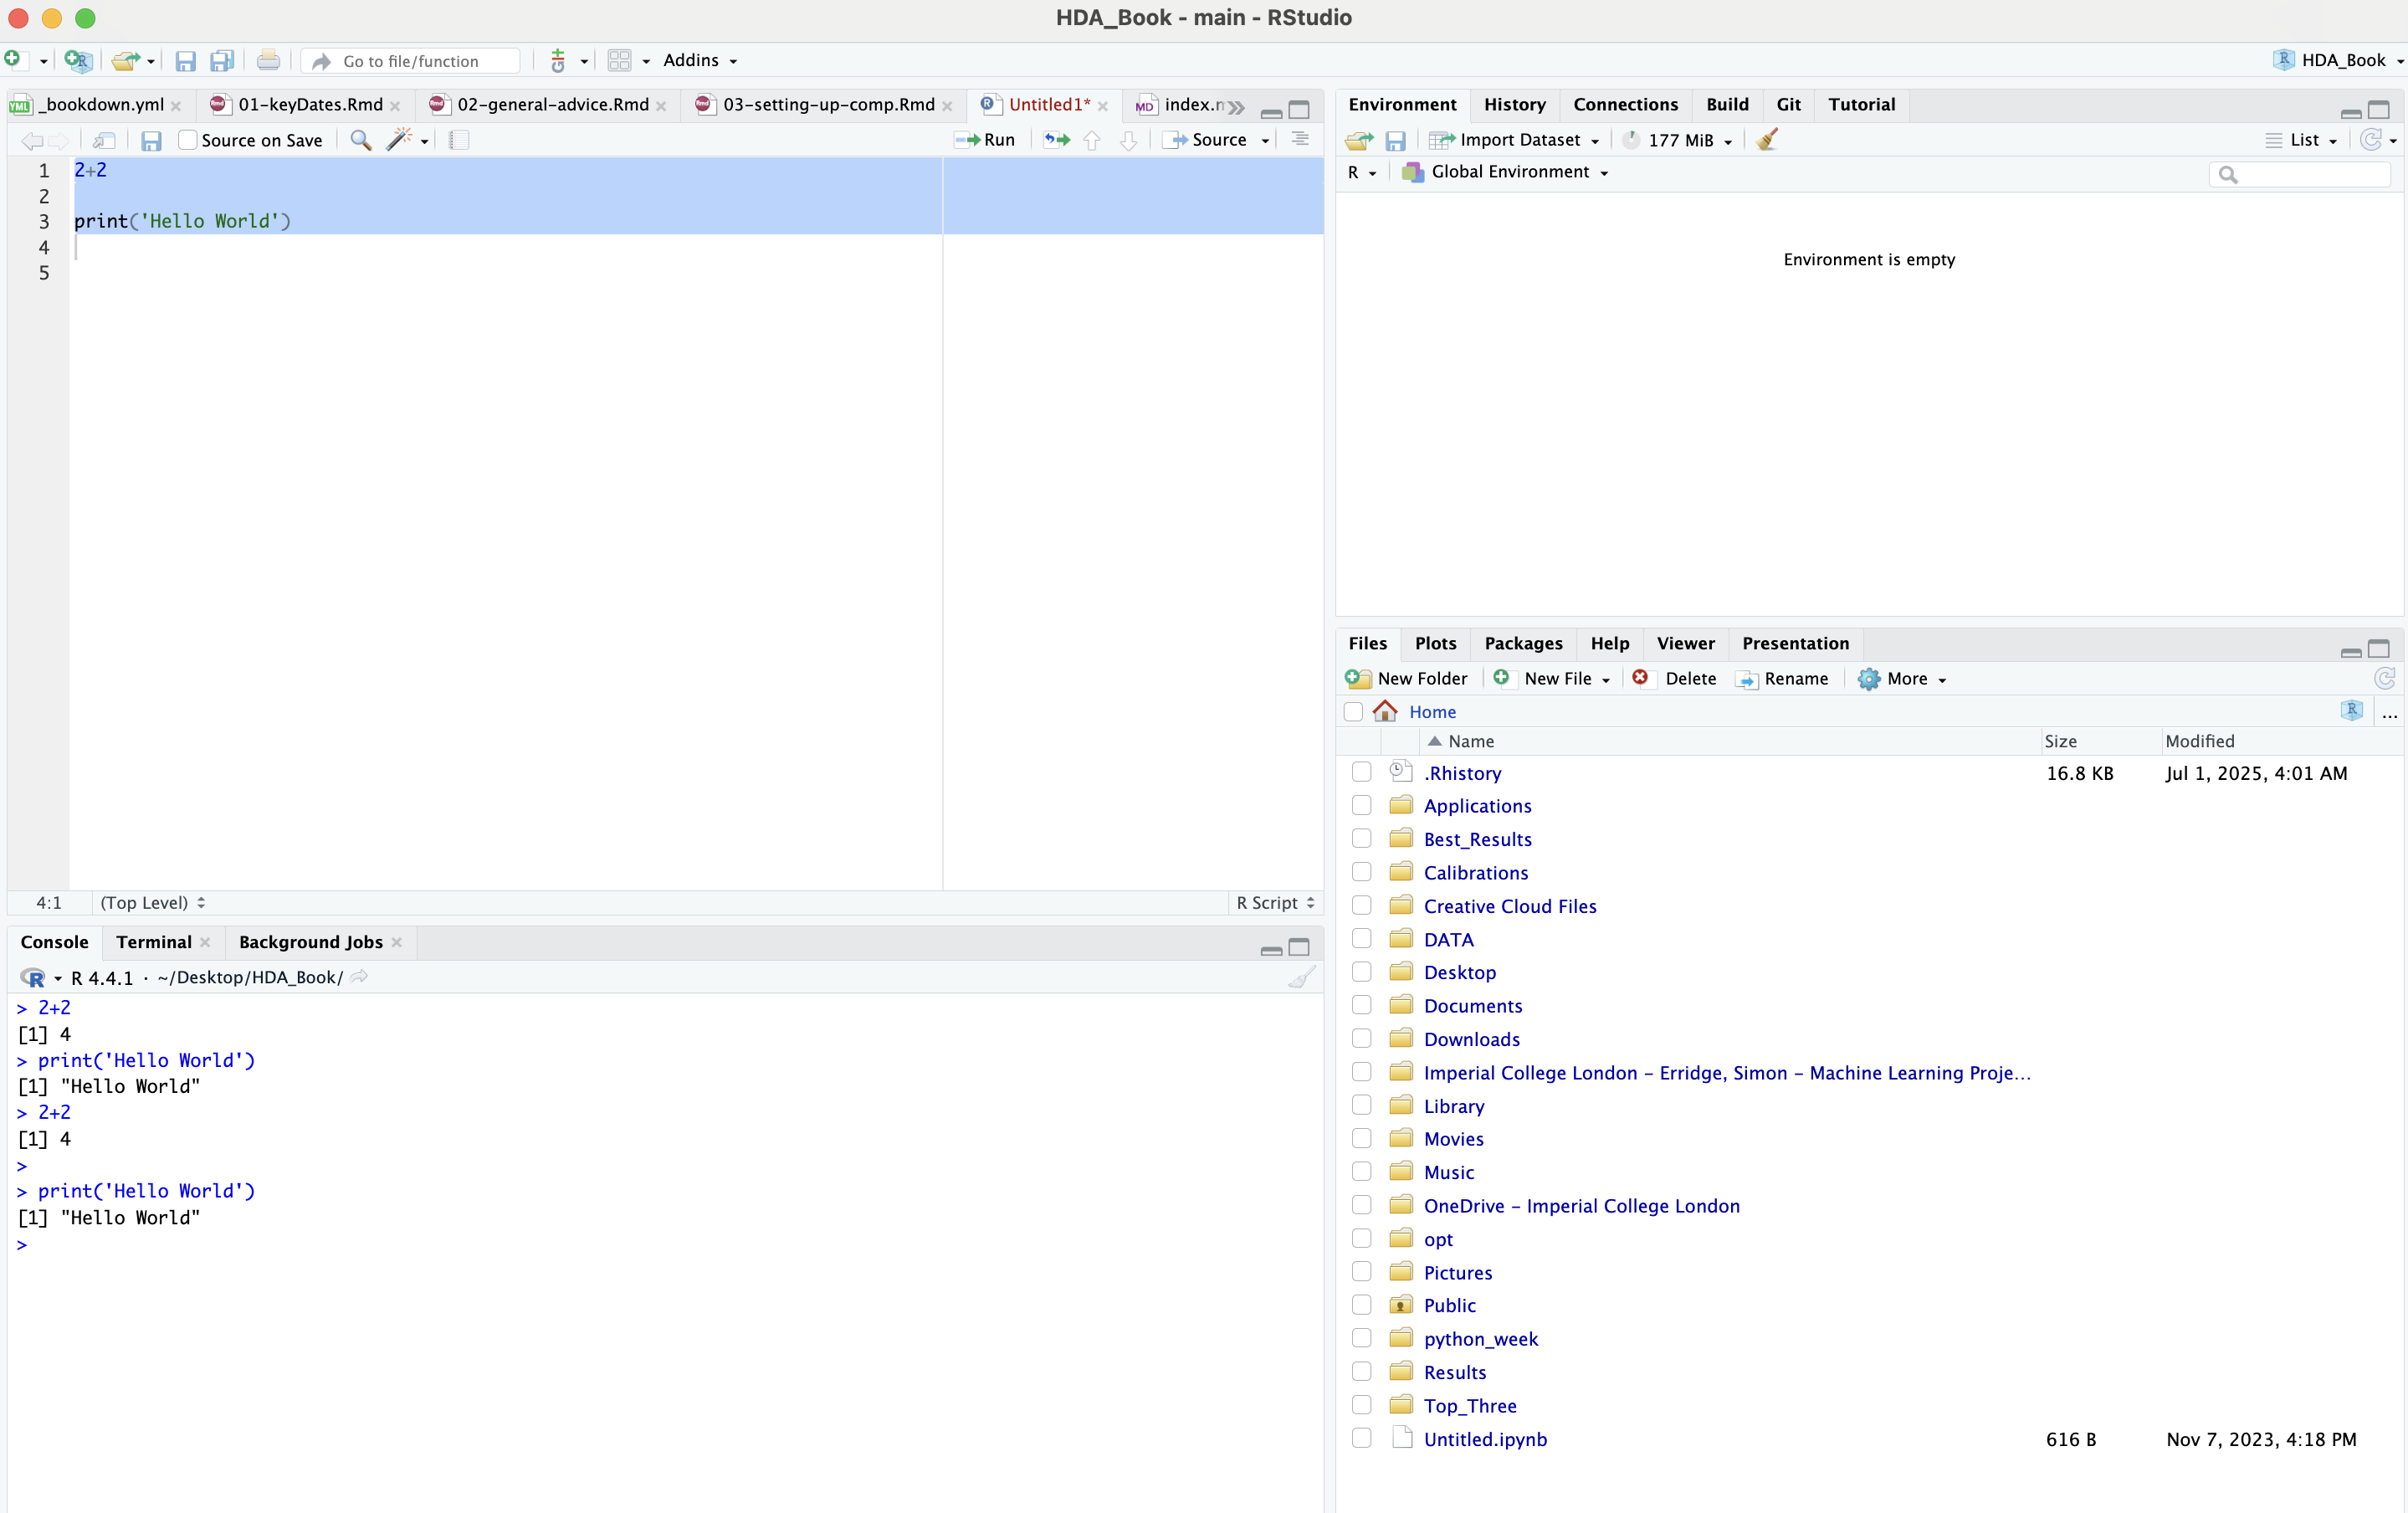
Task: Check the box beside DATA folder
Action: (1361, 939)
